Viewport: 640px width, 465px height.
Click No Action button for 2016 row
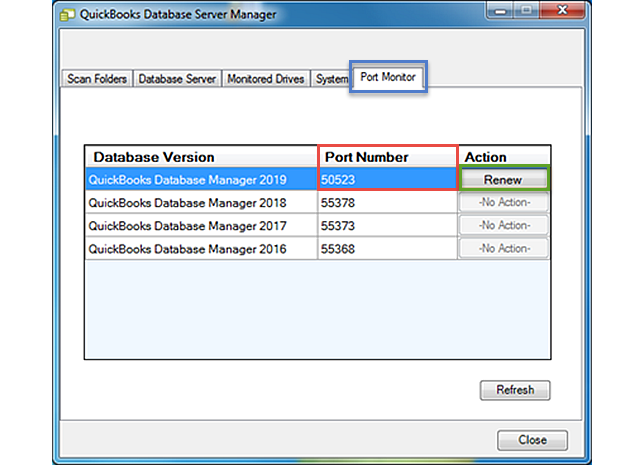[x=504, y=248]
